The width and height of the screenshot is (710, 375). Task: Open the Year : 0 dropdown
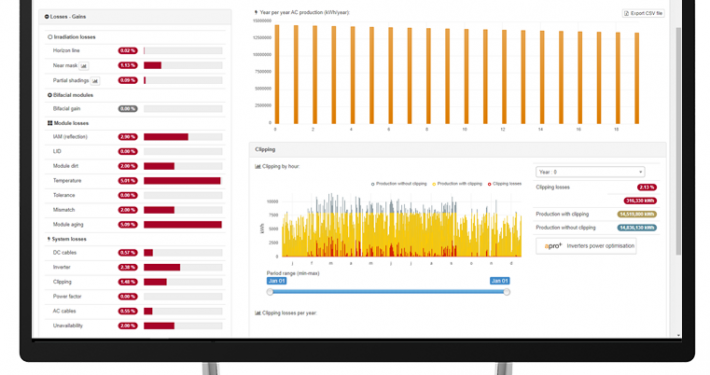(590, 172)
